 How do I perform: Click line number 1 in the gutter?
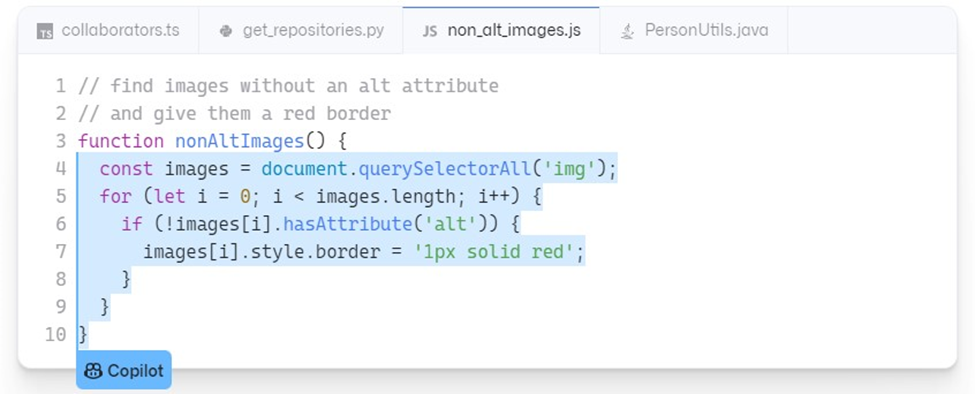(60, 86)
